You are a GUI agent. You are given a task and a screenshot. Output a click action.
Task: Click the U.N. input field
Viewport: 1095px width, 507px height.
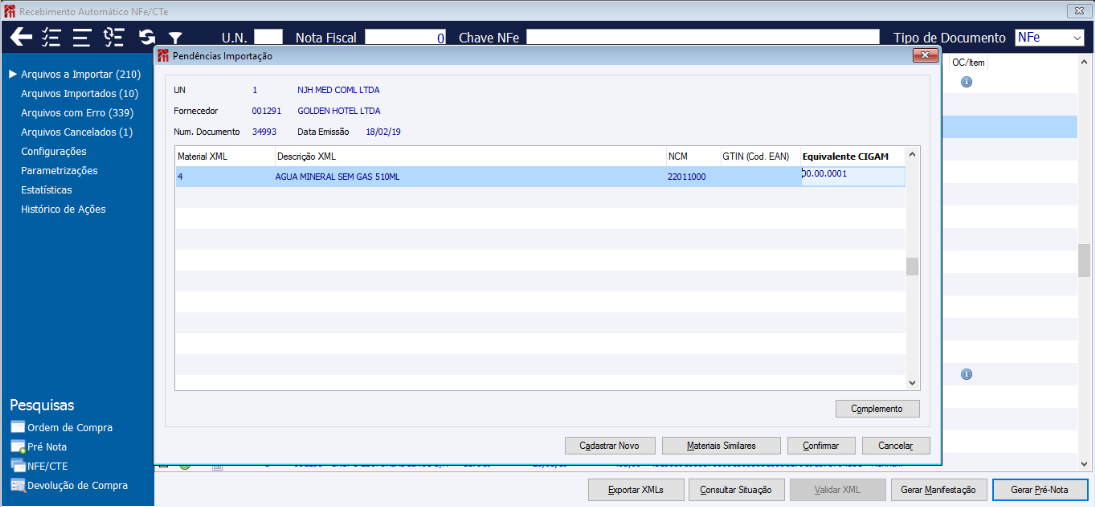pyautogui.click(x=268, y=38)
